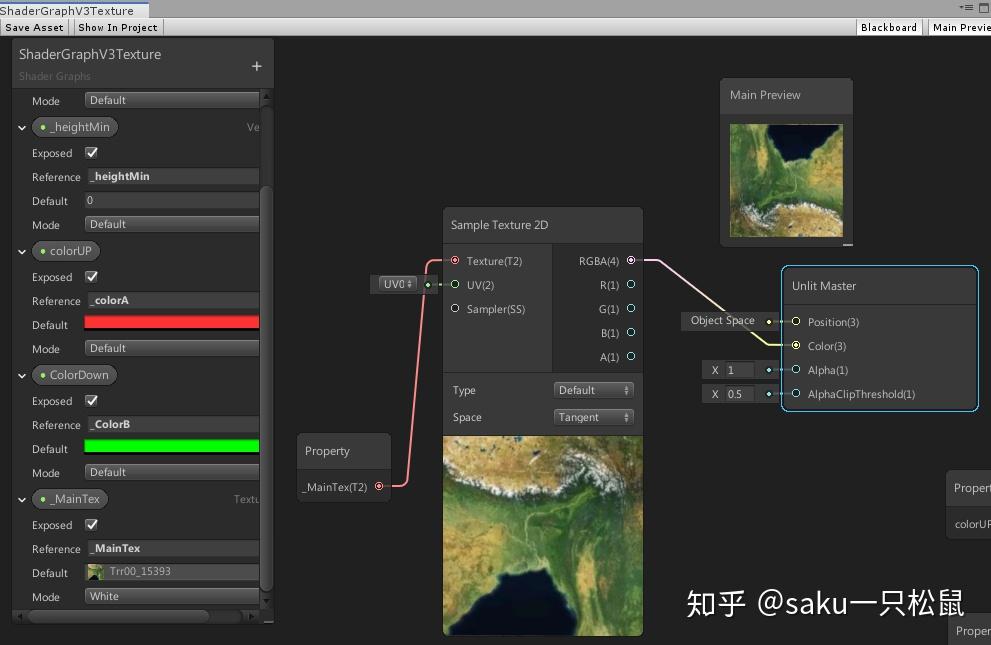Click the Position(3) port on Unlit Master

tap(794, 321)
